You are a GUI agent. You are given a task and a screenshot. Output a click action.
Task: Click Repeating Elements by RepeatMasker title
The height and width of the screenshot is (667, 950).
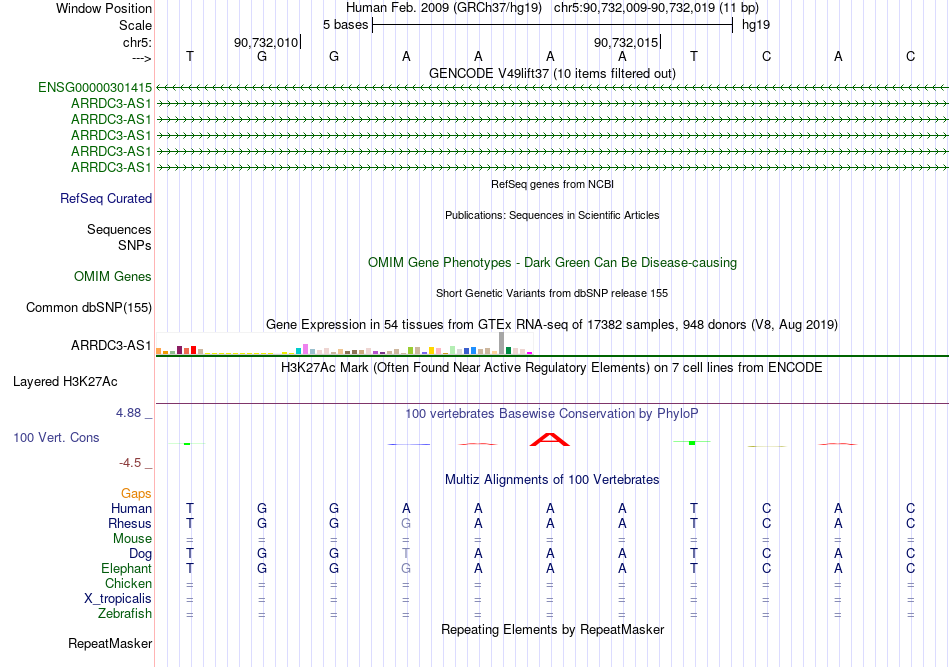click(552, 629)
